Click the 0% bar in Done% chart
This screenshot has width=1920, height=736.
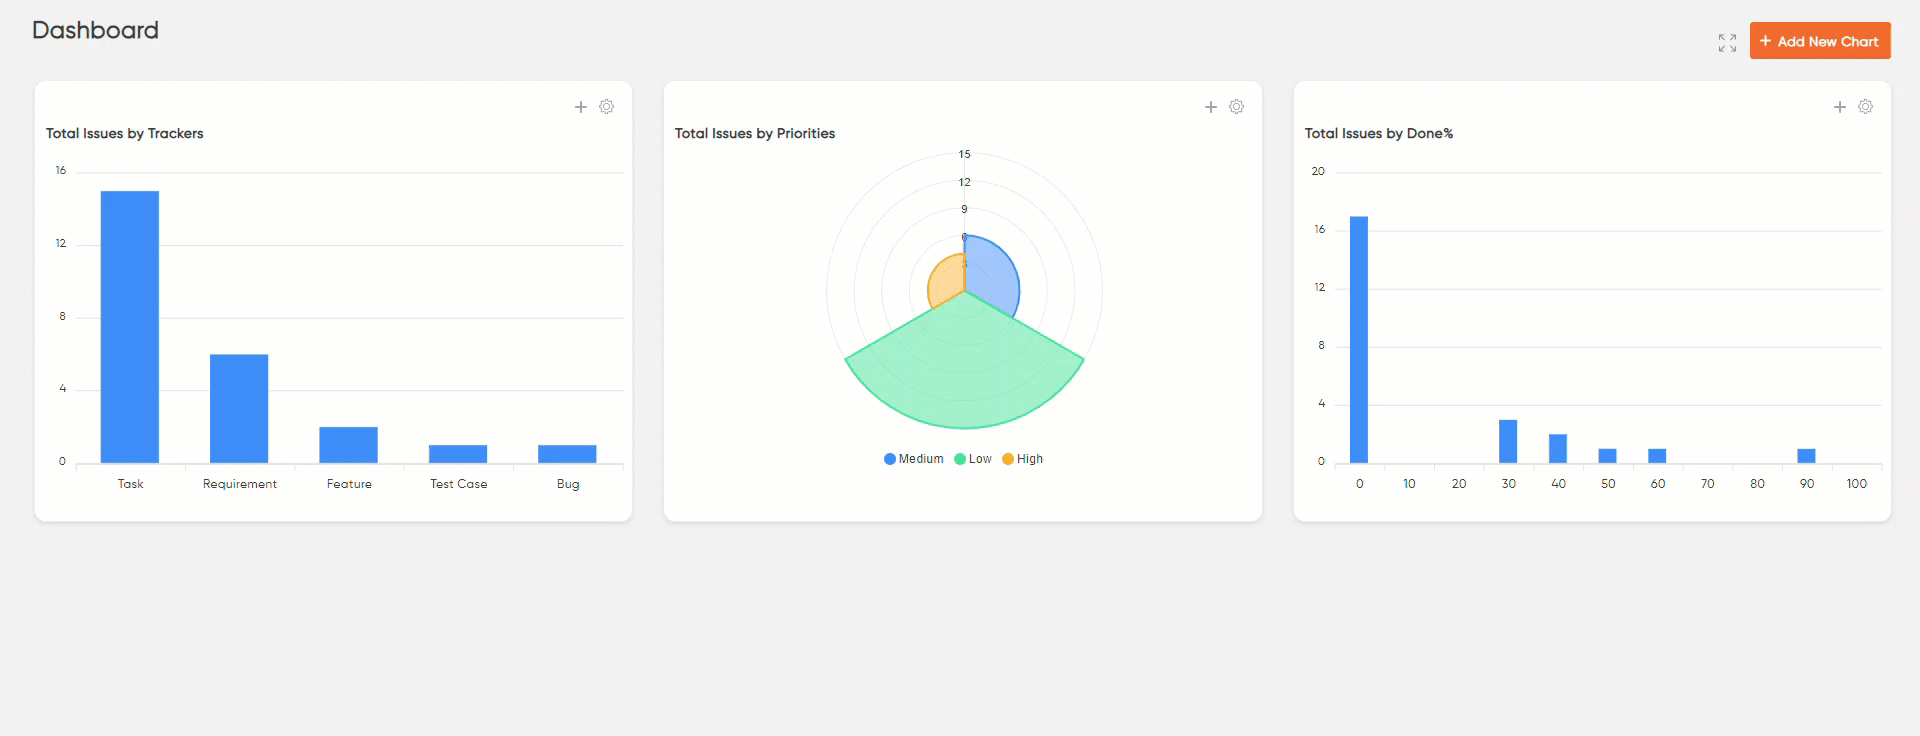click(1359, 340)
